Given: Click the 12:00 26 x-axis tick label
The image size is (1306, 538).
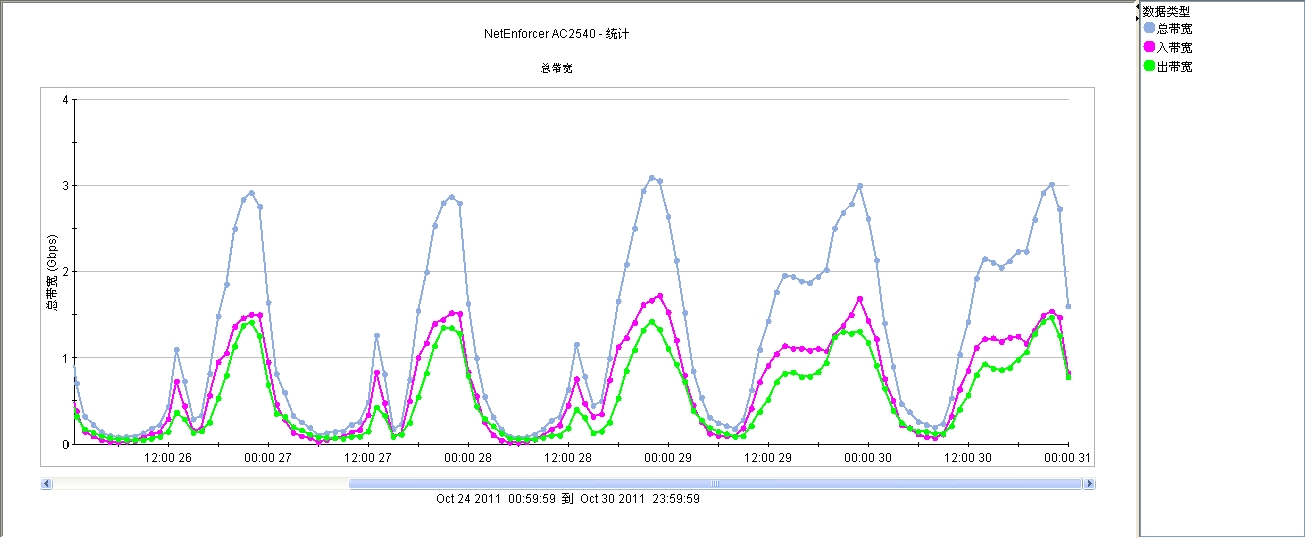Looking at the screenshot, I should click(169, 458).
